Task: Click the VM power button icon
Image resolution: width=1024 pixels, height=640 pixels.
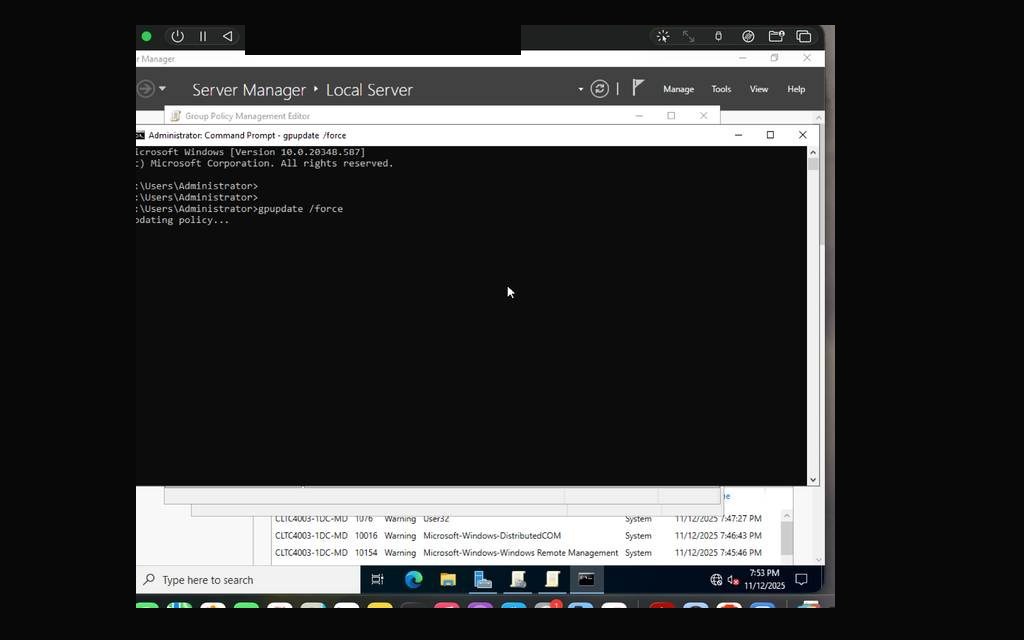Action: tap(177, 37)
